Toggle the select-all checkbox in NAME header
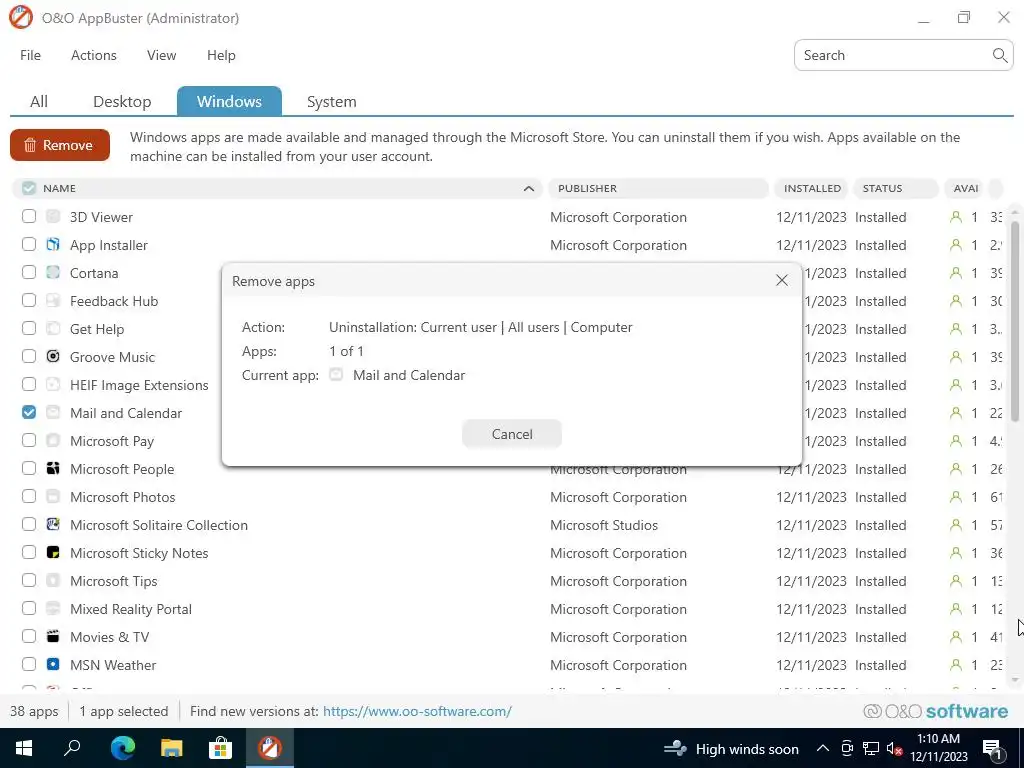Screen dimensions: 1024x768 click(29, 188)
